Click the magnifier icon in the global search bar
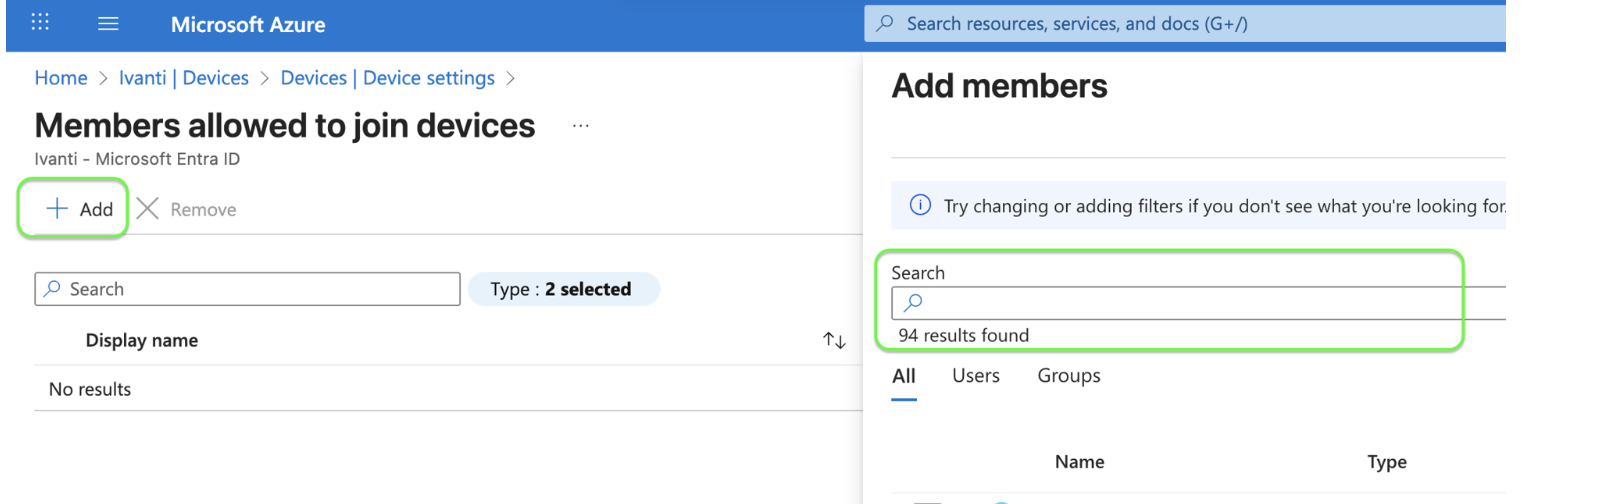Screen dimensions: 1618x504 885,23
